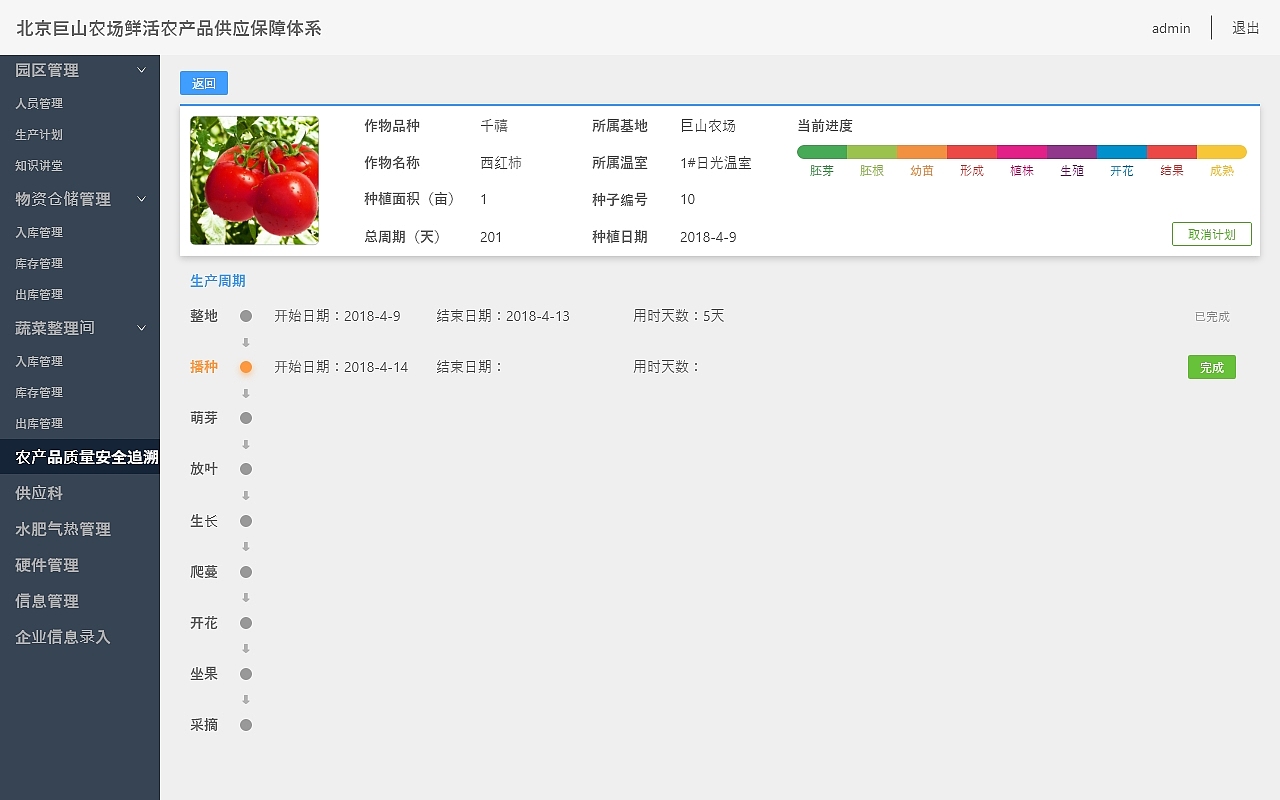Open the 硬件管理 menu

pyautogui.click(x=47, y=565)
